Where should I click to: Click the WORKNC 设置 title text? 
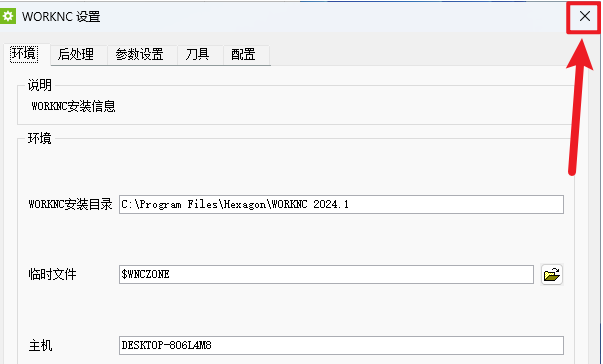click(x=61, y=17)
